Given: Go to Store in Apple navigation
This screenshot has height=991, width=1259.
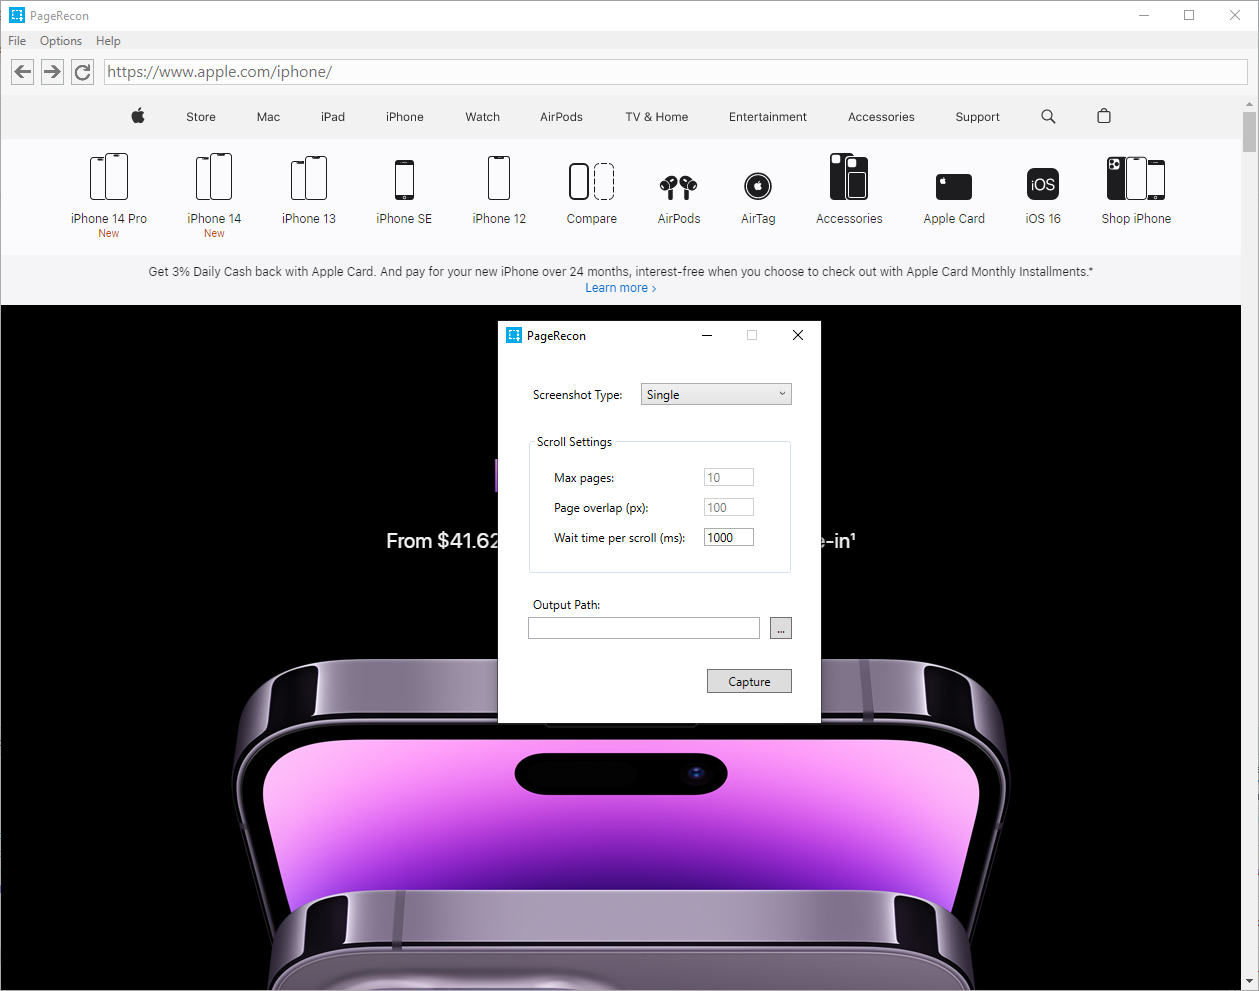Looking at the screenshot, I should pyautogui.click(x=201, y=117).
